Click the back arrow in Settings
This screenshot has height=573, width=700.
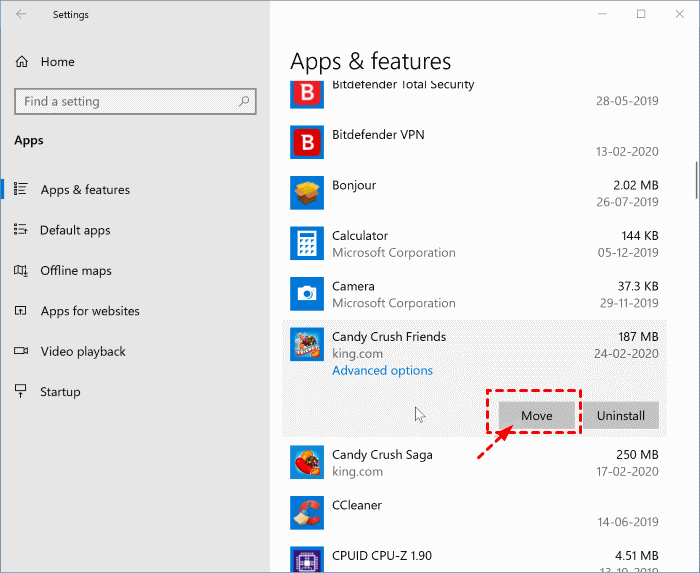pos(21,14)
